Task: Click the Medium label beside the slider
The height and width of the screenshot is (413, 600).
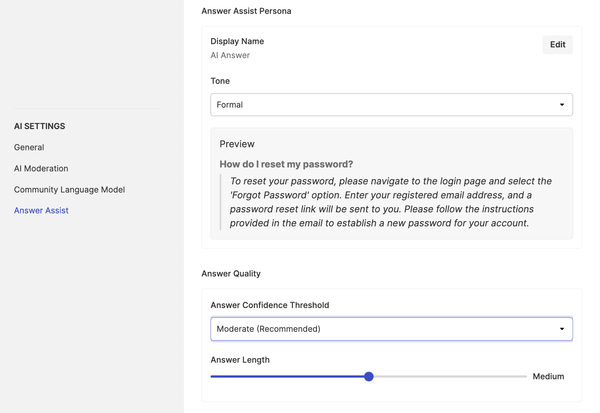Action: click(548, 377)
